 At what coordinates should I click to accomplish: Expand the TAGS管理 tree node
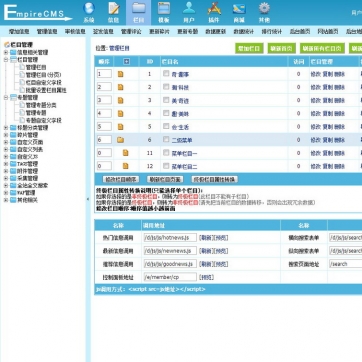6,164
